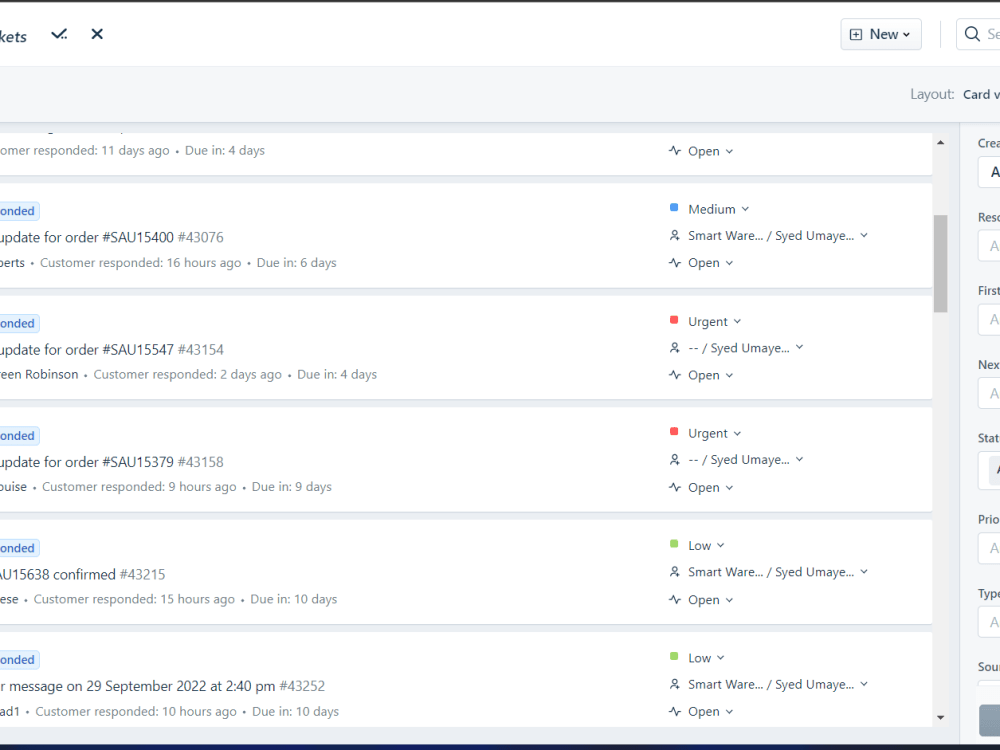Click status pulse icon on 11 days ago ticket
Screen dimensions: 1000x750
click(675, 151)
